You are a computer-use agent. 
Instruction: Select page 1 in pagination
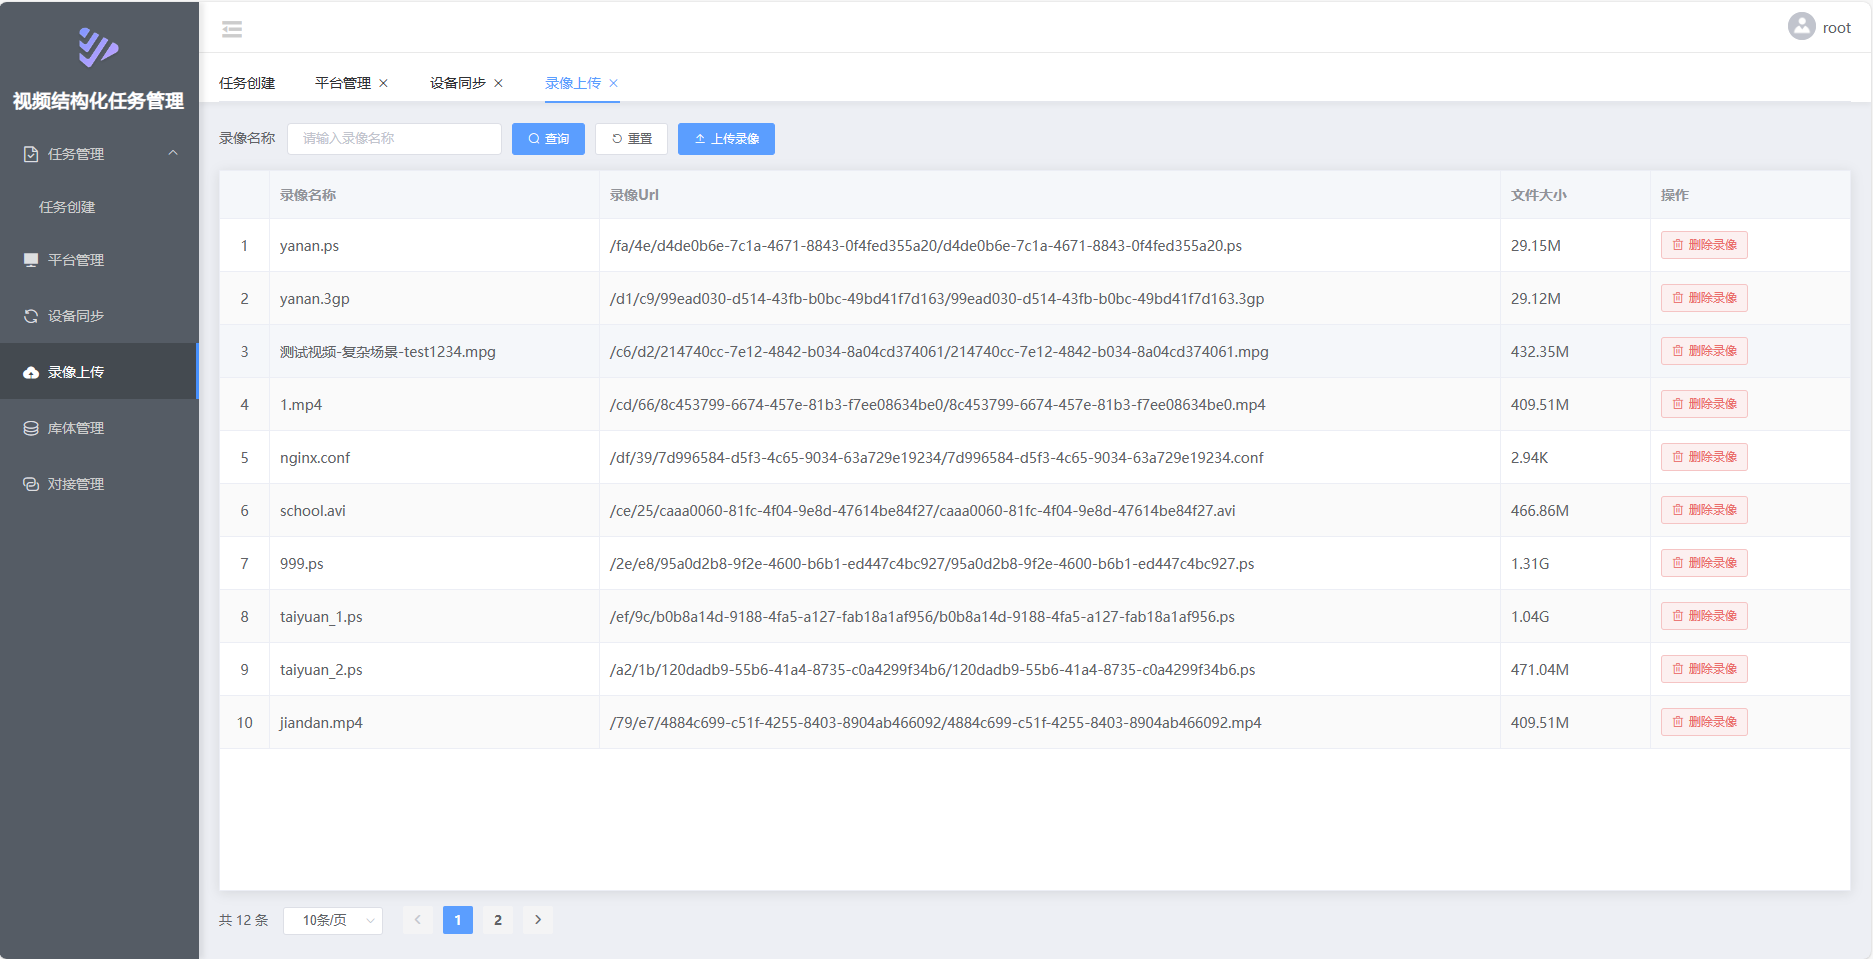pos(458,920)
